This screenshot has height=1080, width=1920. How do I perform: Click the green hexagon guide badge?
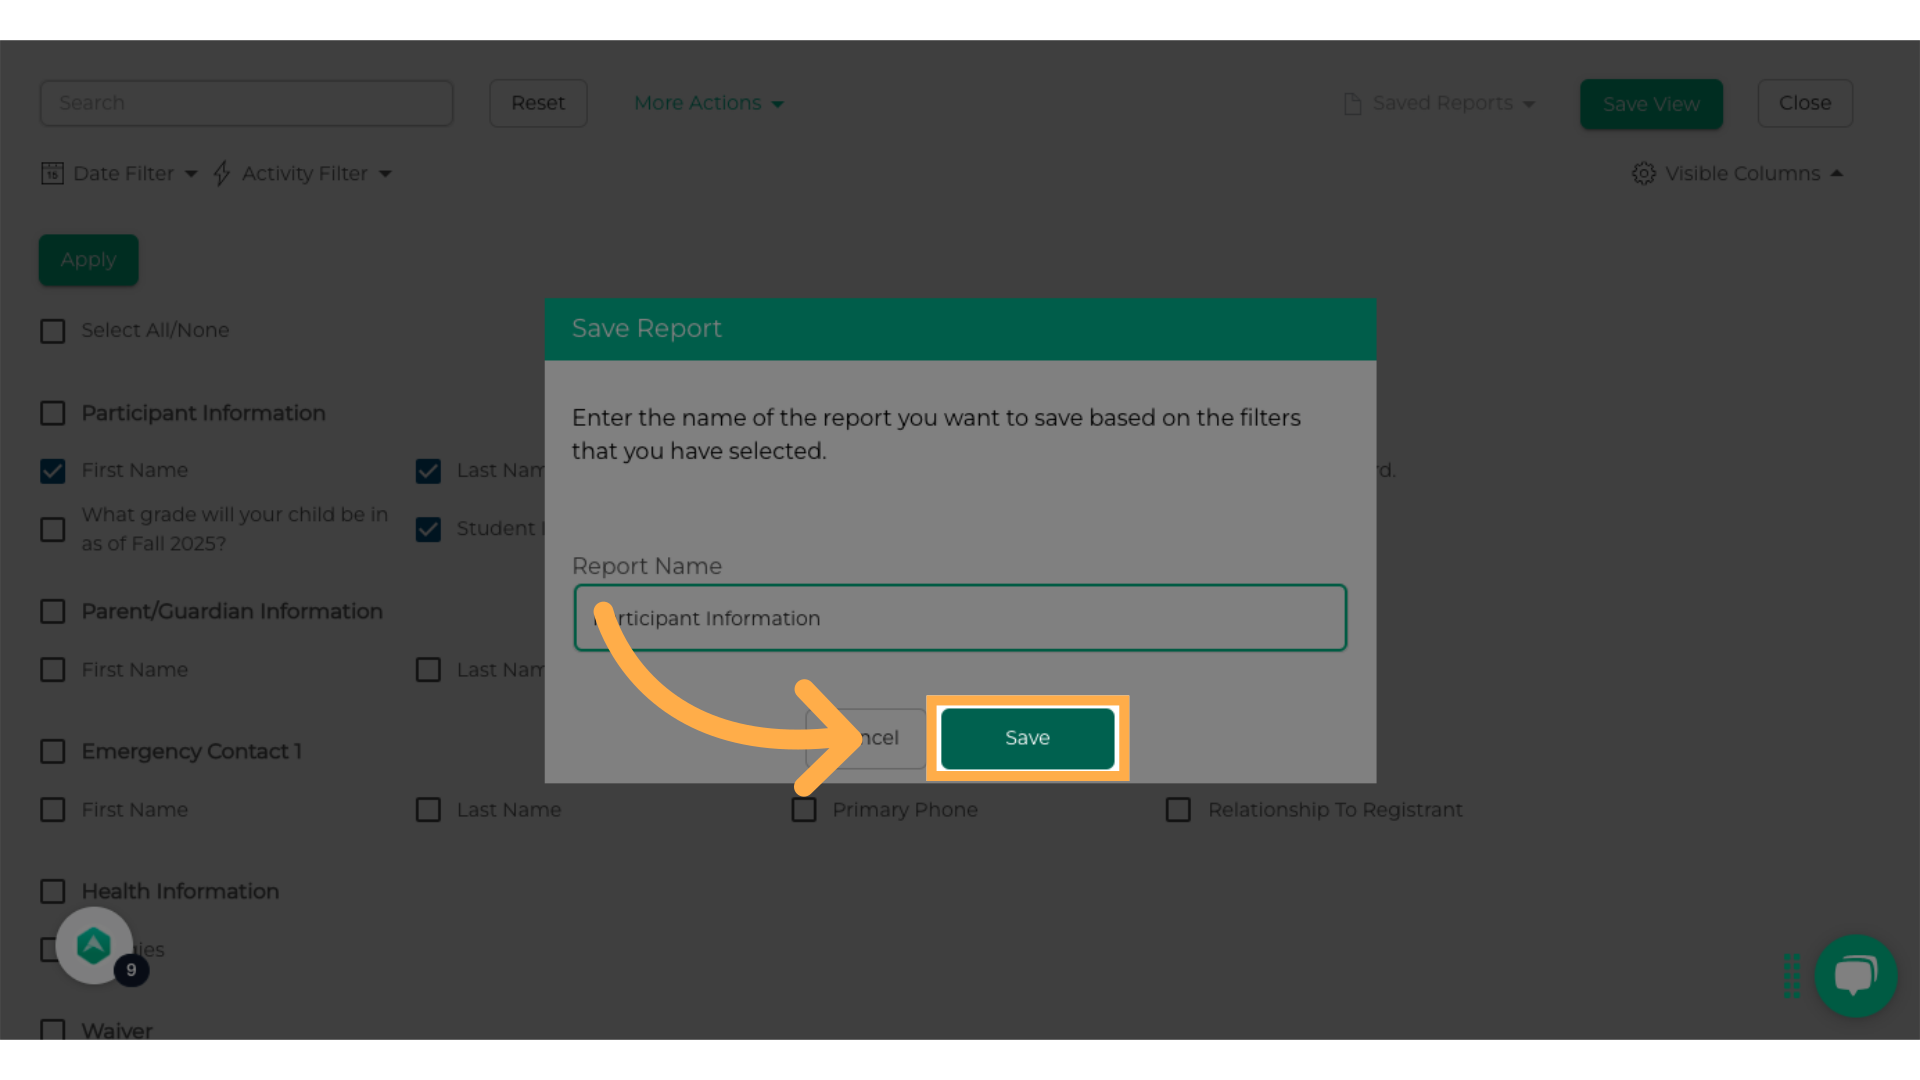[x=93, y=945]
